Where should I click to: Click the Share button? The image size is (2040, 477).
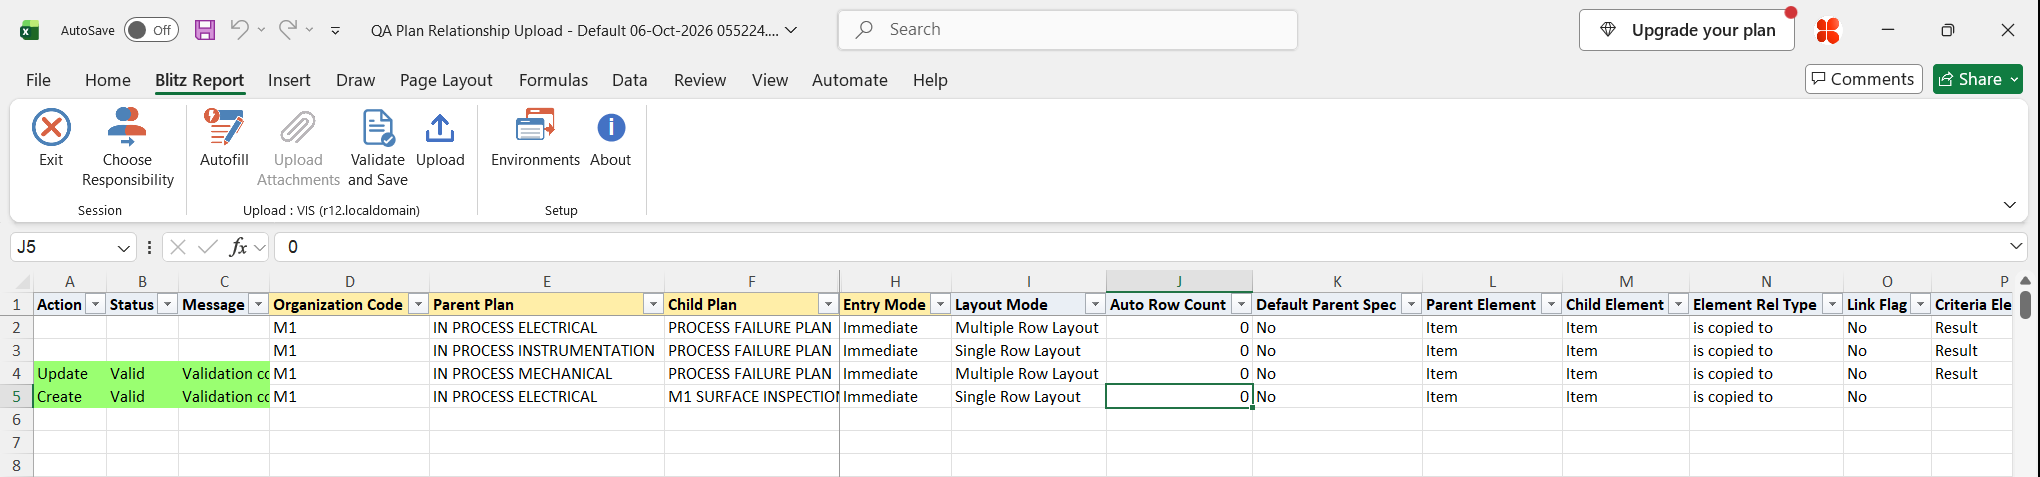[x=1978, y=79]
